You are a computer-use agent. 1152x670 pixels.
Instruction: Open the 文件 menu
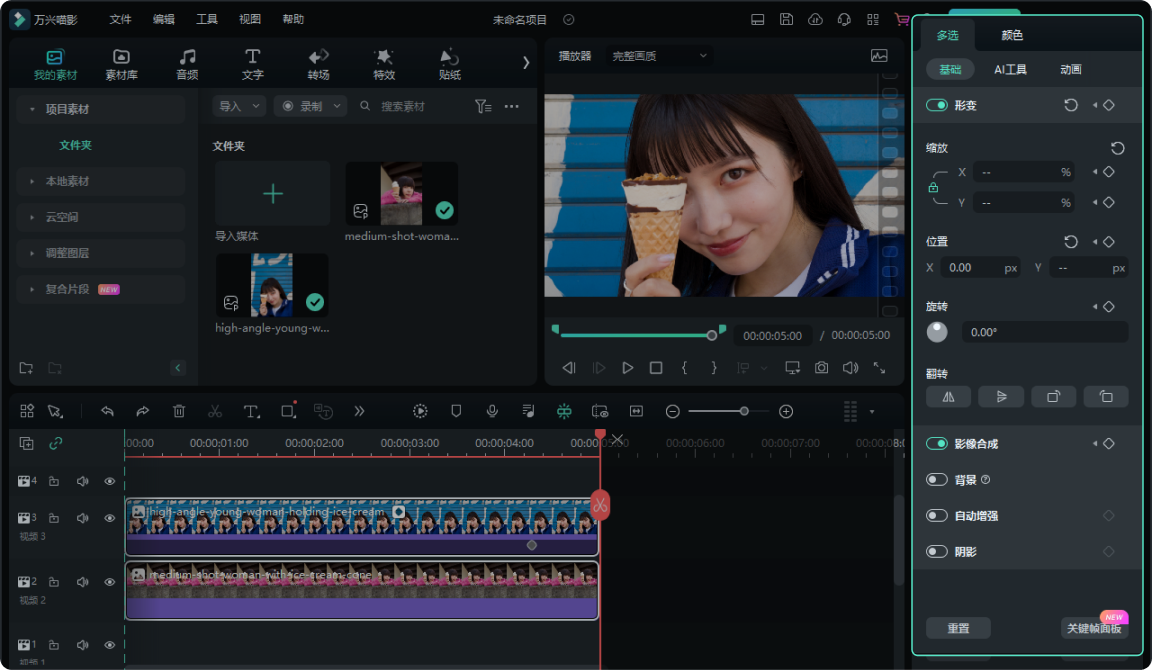(x=120, y=19)
